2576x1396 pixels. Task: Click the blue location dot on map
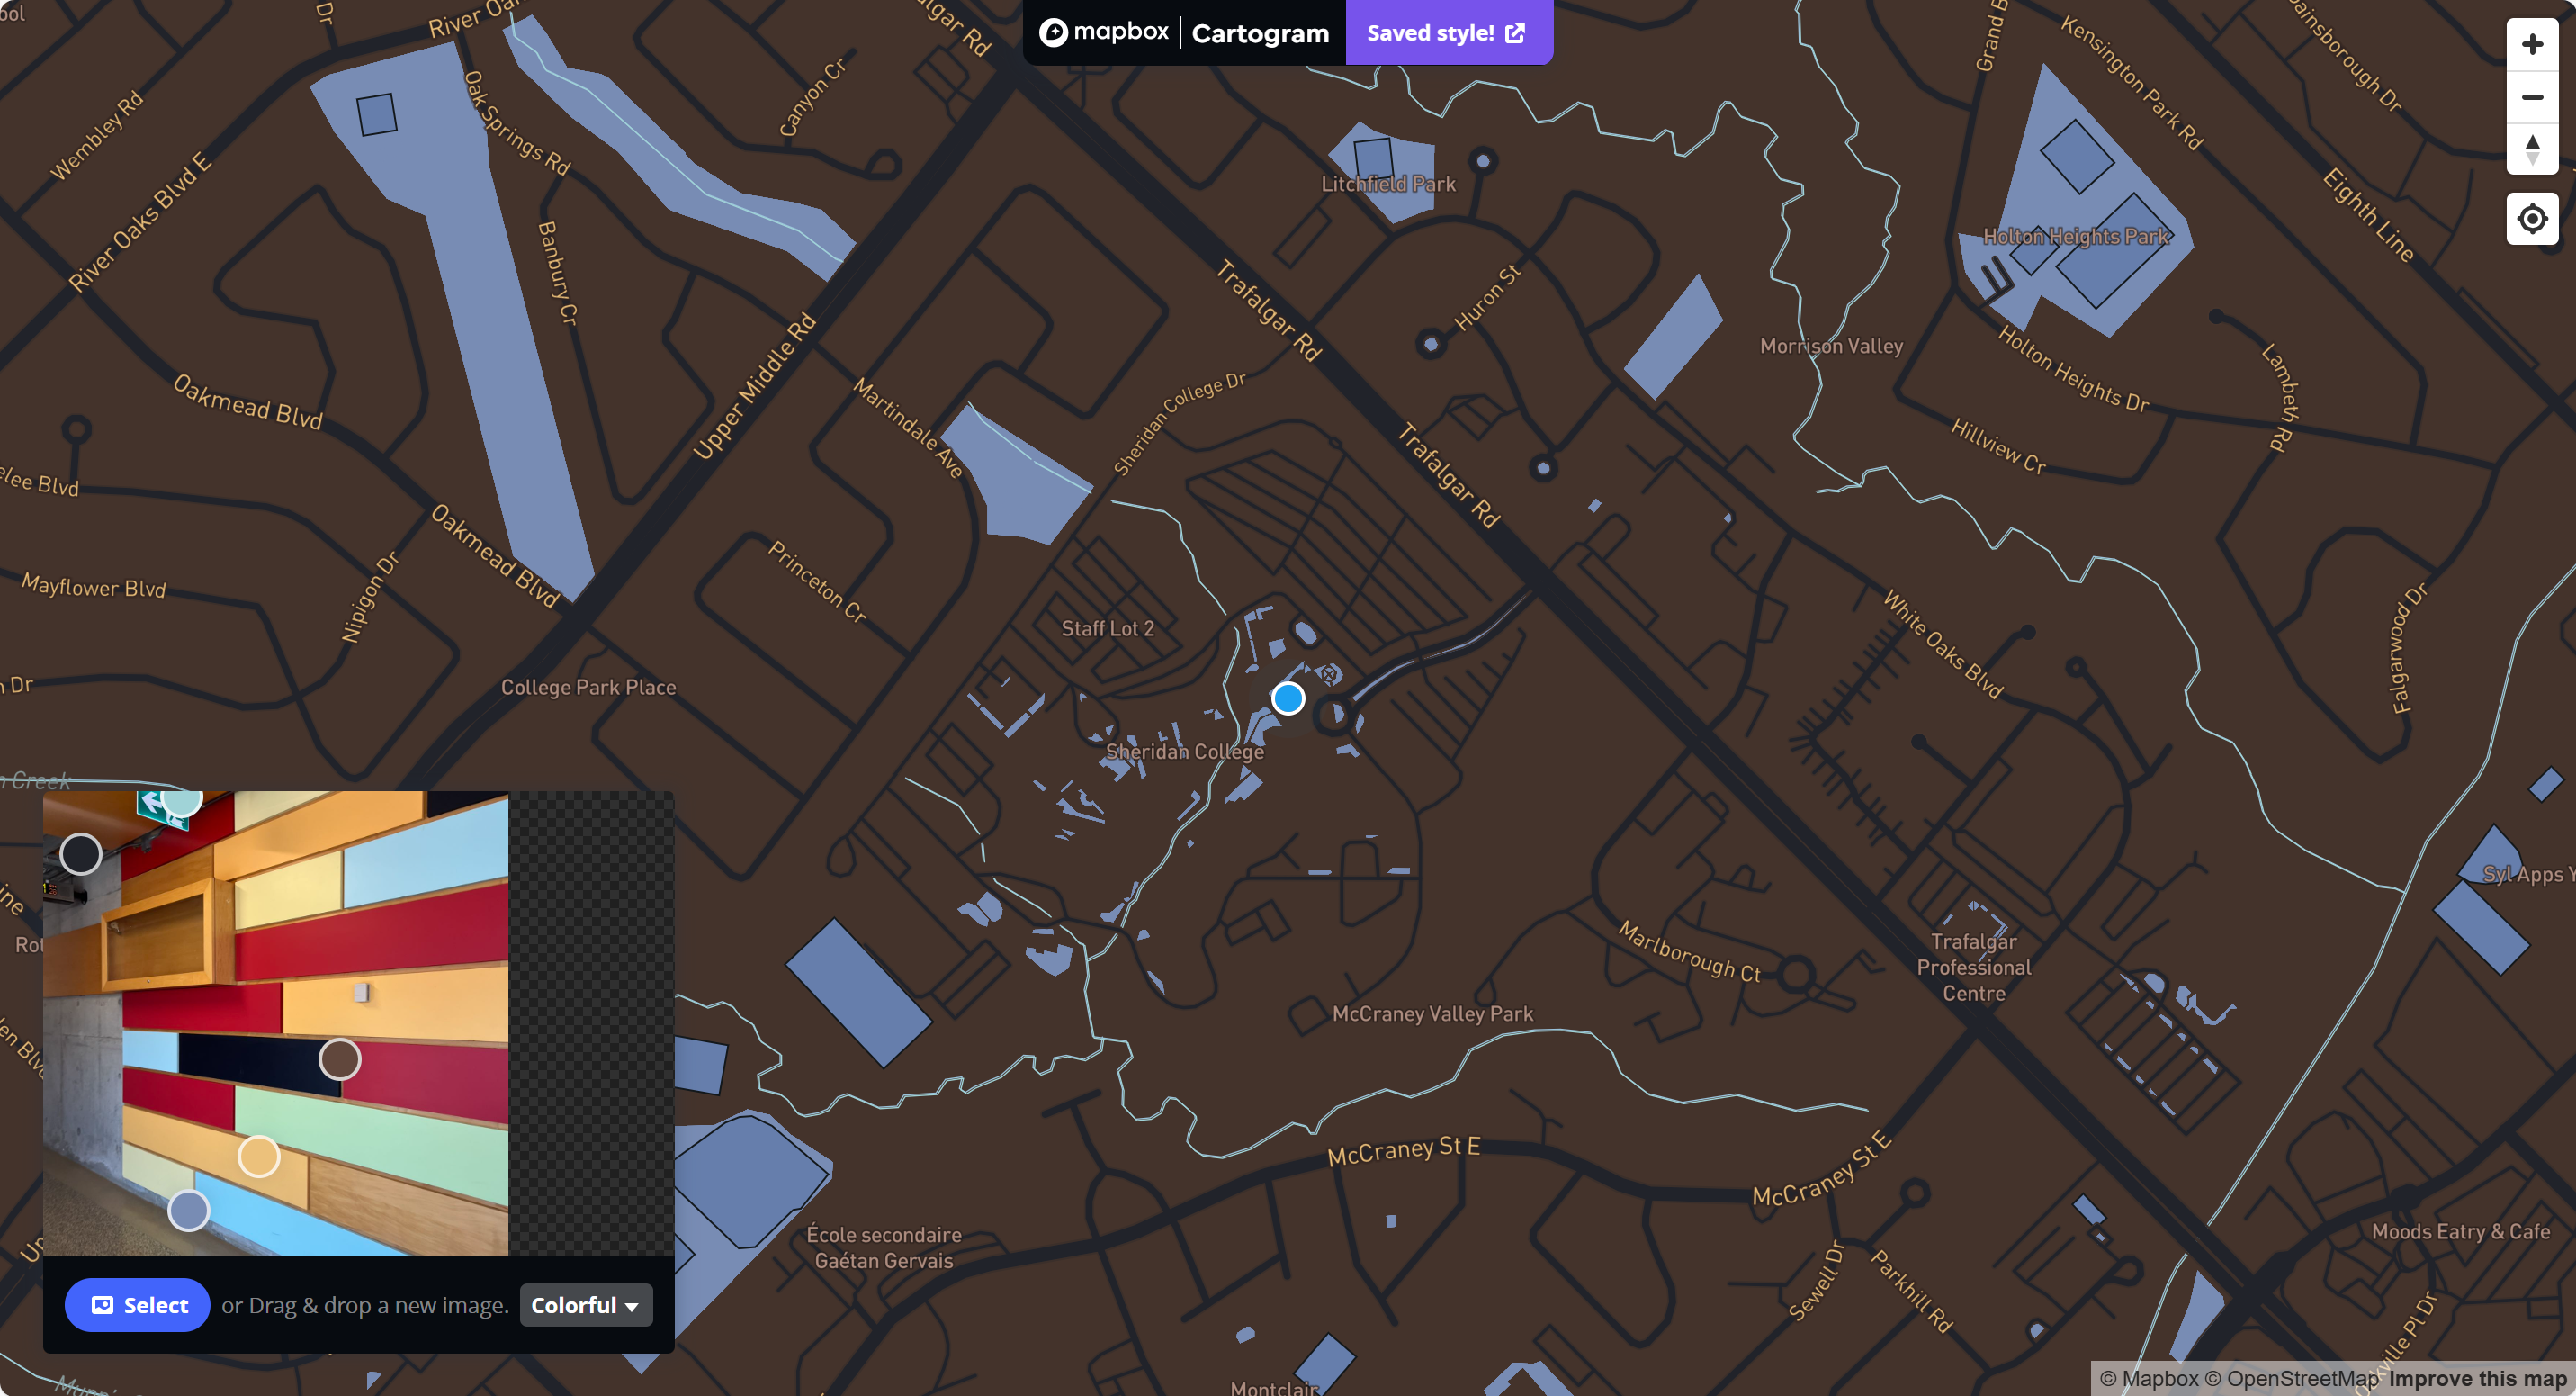1288,698
